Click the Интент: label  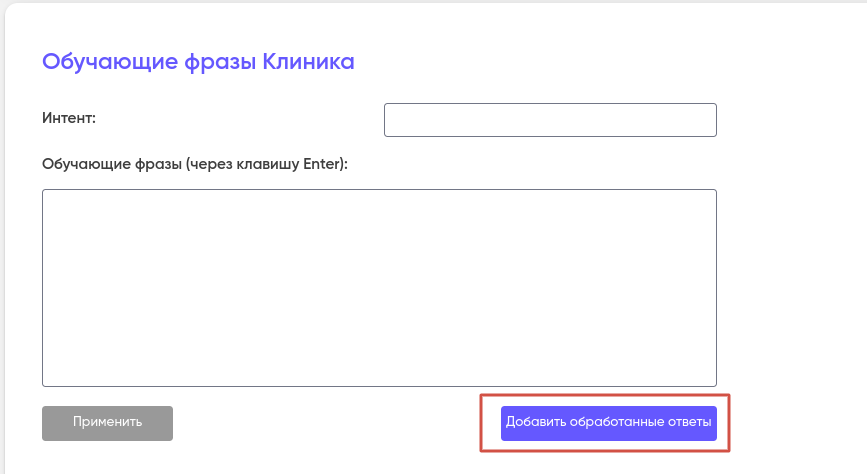(x=69, y=118)
